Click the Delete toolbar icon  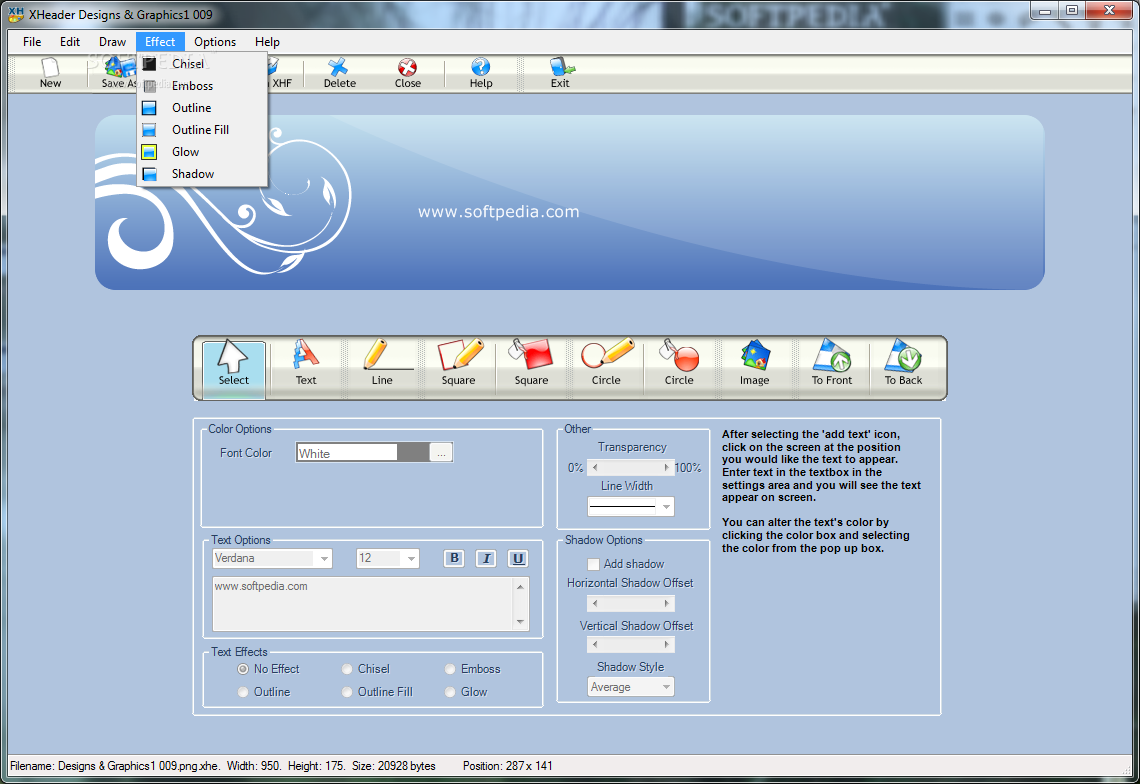pyautogui.click(x=339, y=72)
